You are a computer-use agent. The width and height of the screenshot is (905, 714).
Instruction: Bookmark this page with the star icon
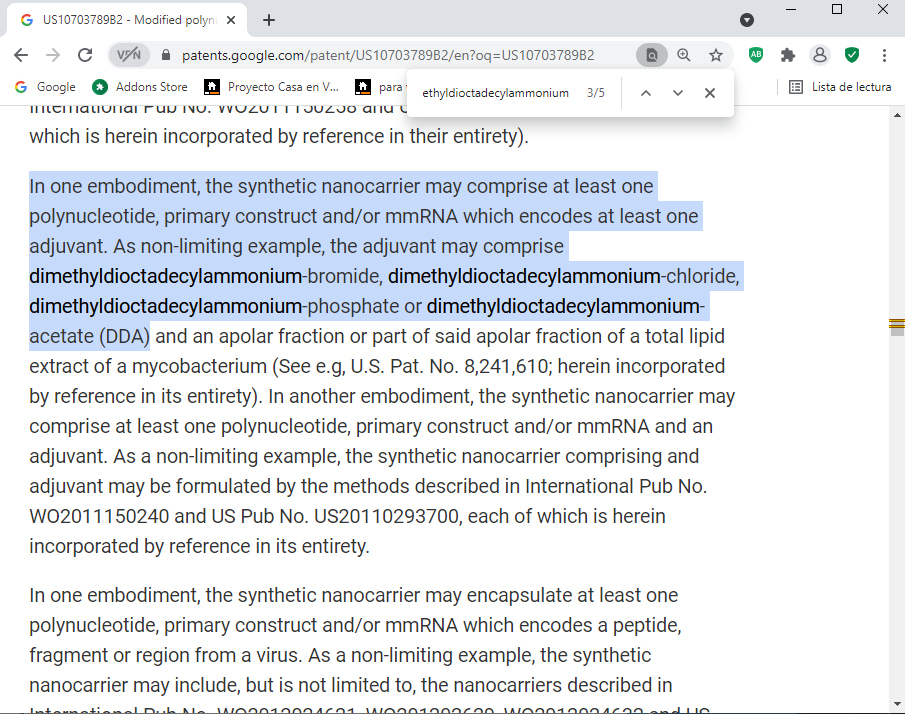pyautogui.click(x=716, y=55)
